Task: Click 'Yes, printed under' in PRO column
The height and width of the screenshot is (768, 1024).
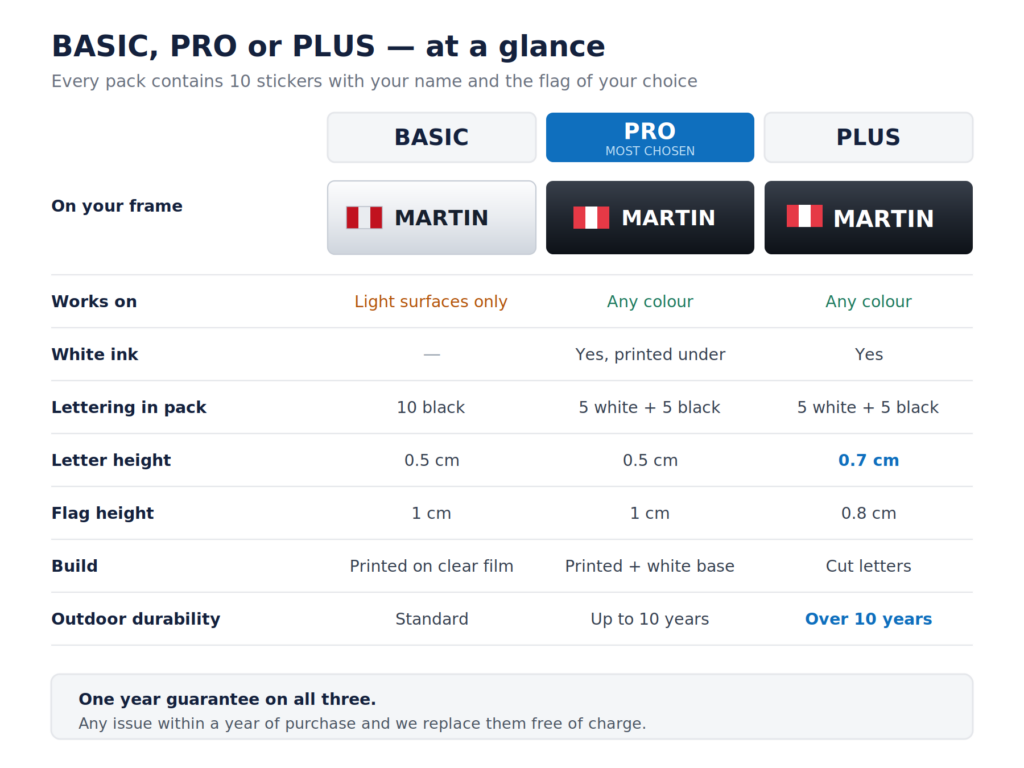Action: point(650,354)
